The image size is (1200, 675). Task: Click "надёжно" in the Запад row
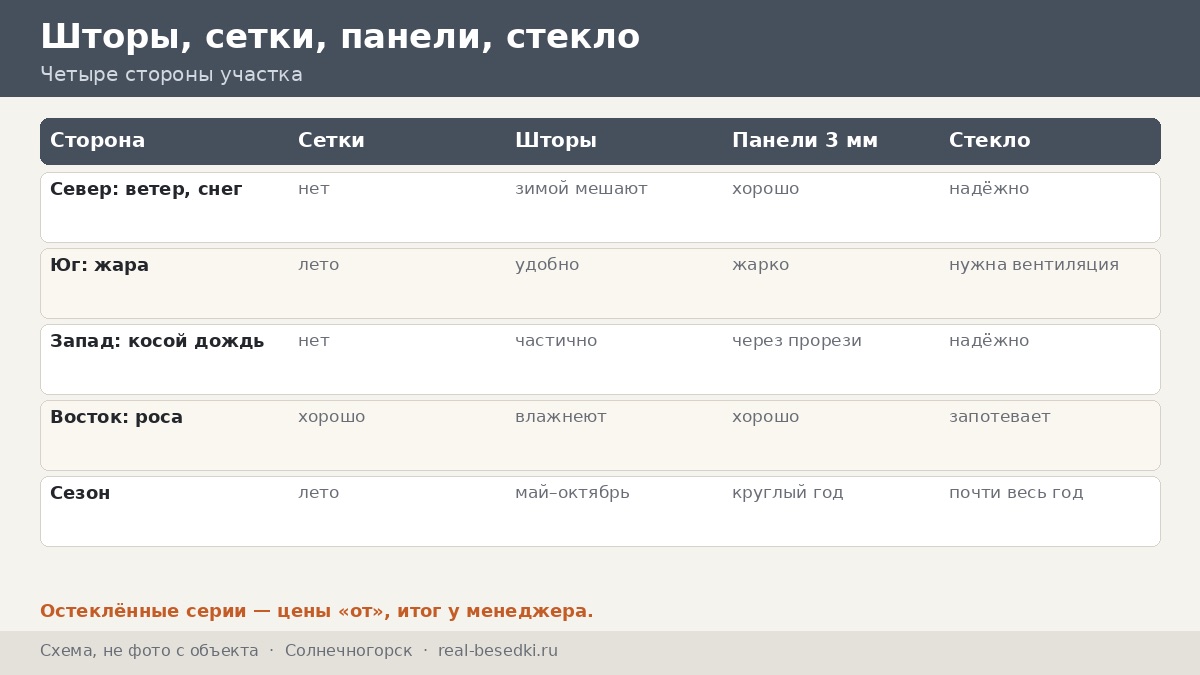coord(989,341)
